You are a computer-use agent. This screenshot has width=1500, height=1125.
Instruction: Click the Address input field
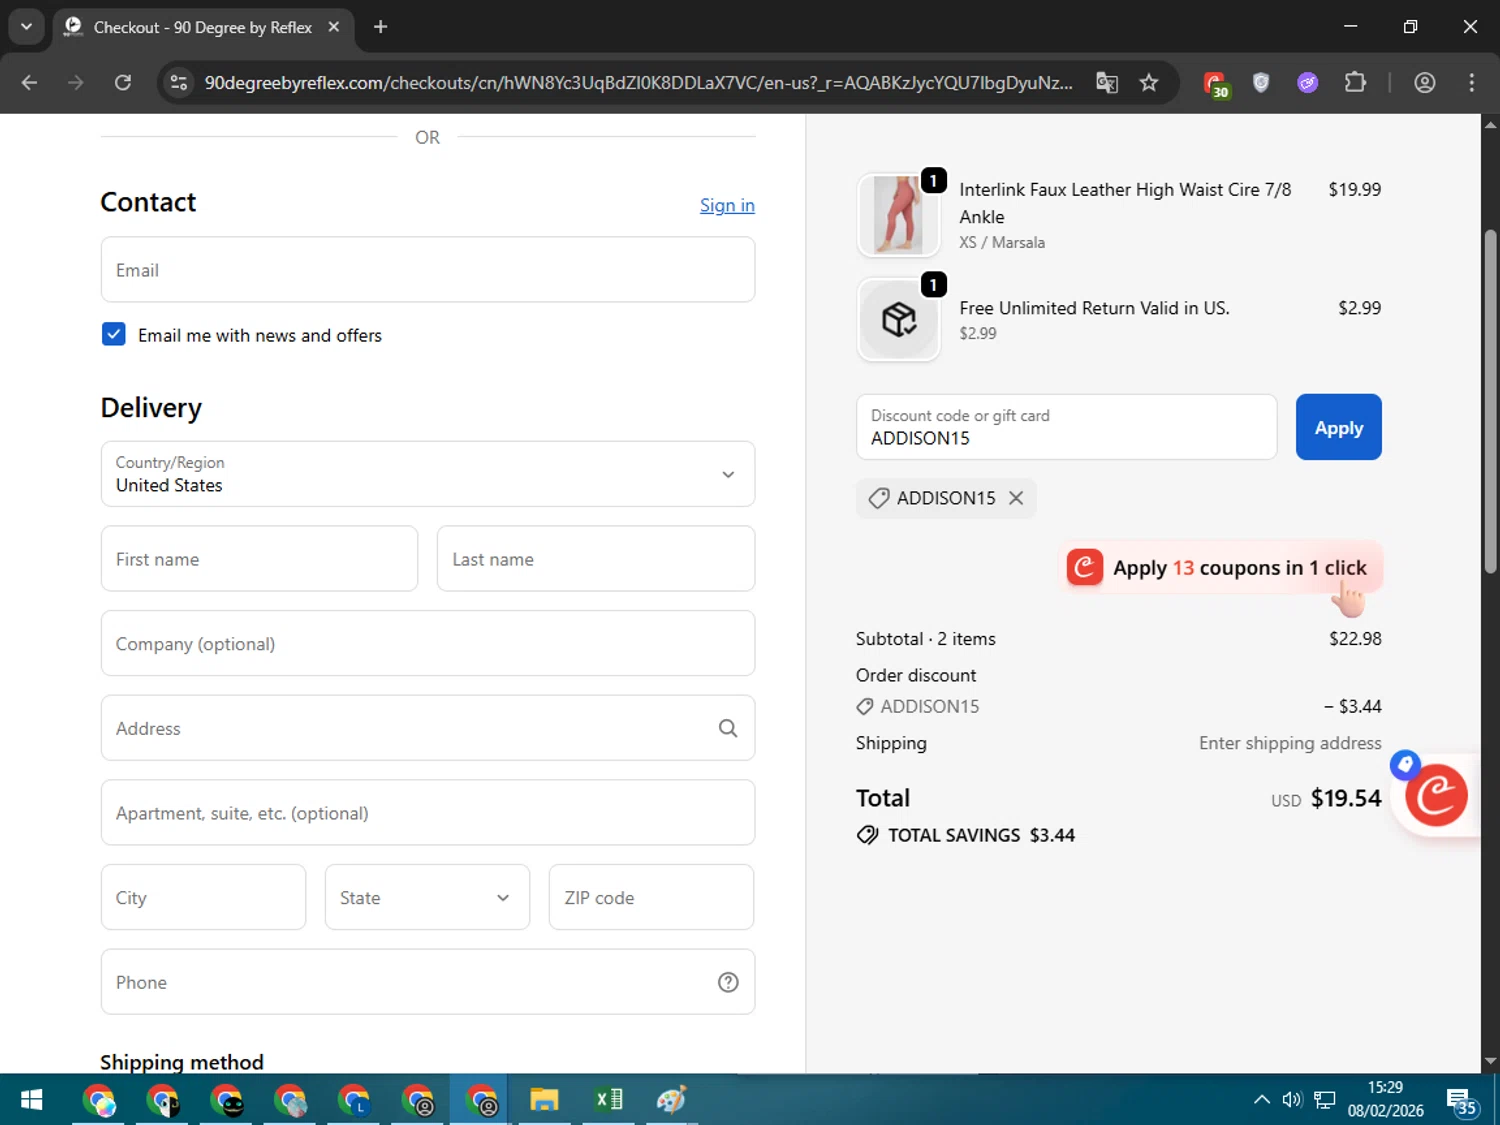click(x=428, y=728)
